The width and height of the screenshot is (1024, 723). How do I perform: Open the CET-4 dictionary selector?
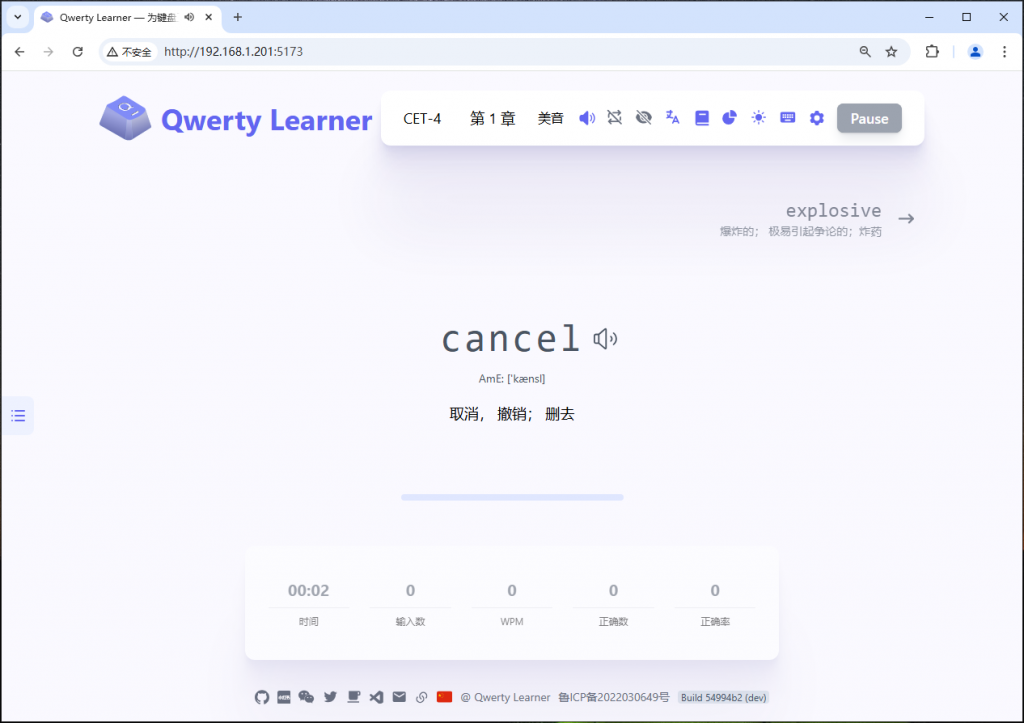click(421, 117)
